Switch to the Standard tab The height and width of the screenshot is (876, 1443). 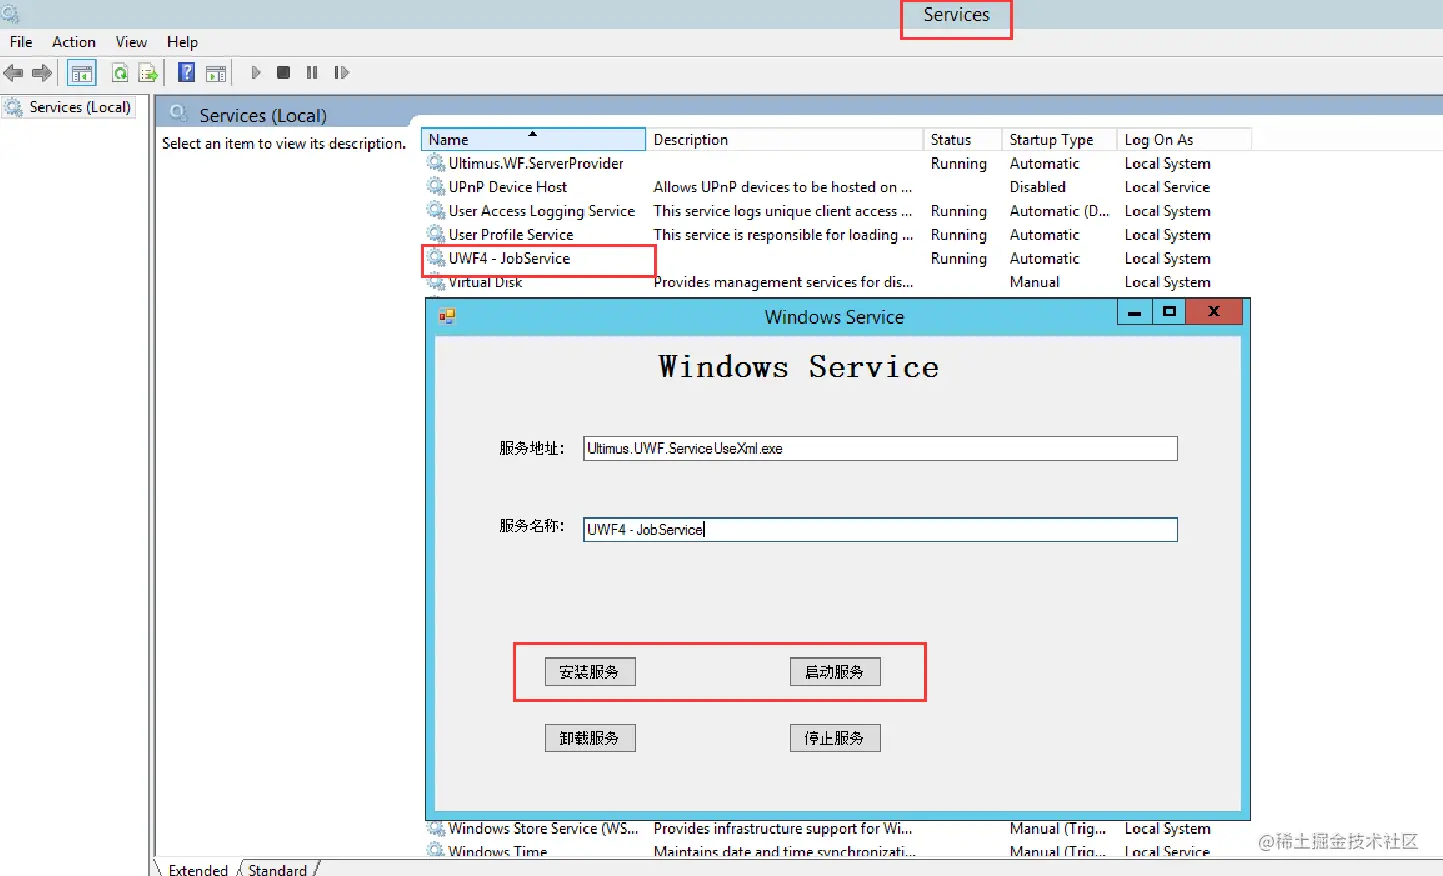pyautogui.click(x=278, y=869)
